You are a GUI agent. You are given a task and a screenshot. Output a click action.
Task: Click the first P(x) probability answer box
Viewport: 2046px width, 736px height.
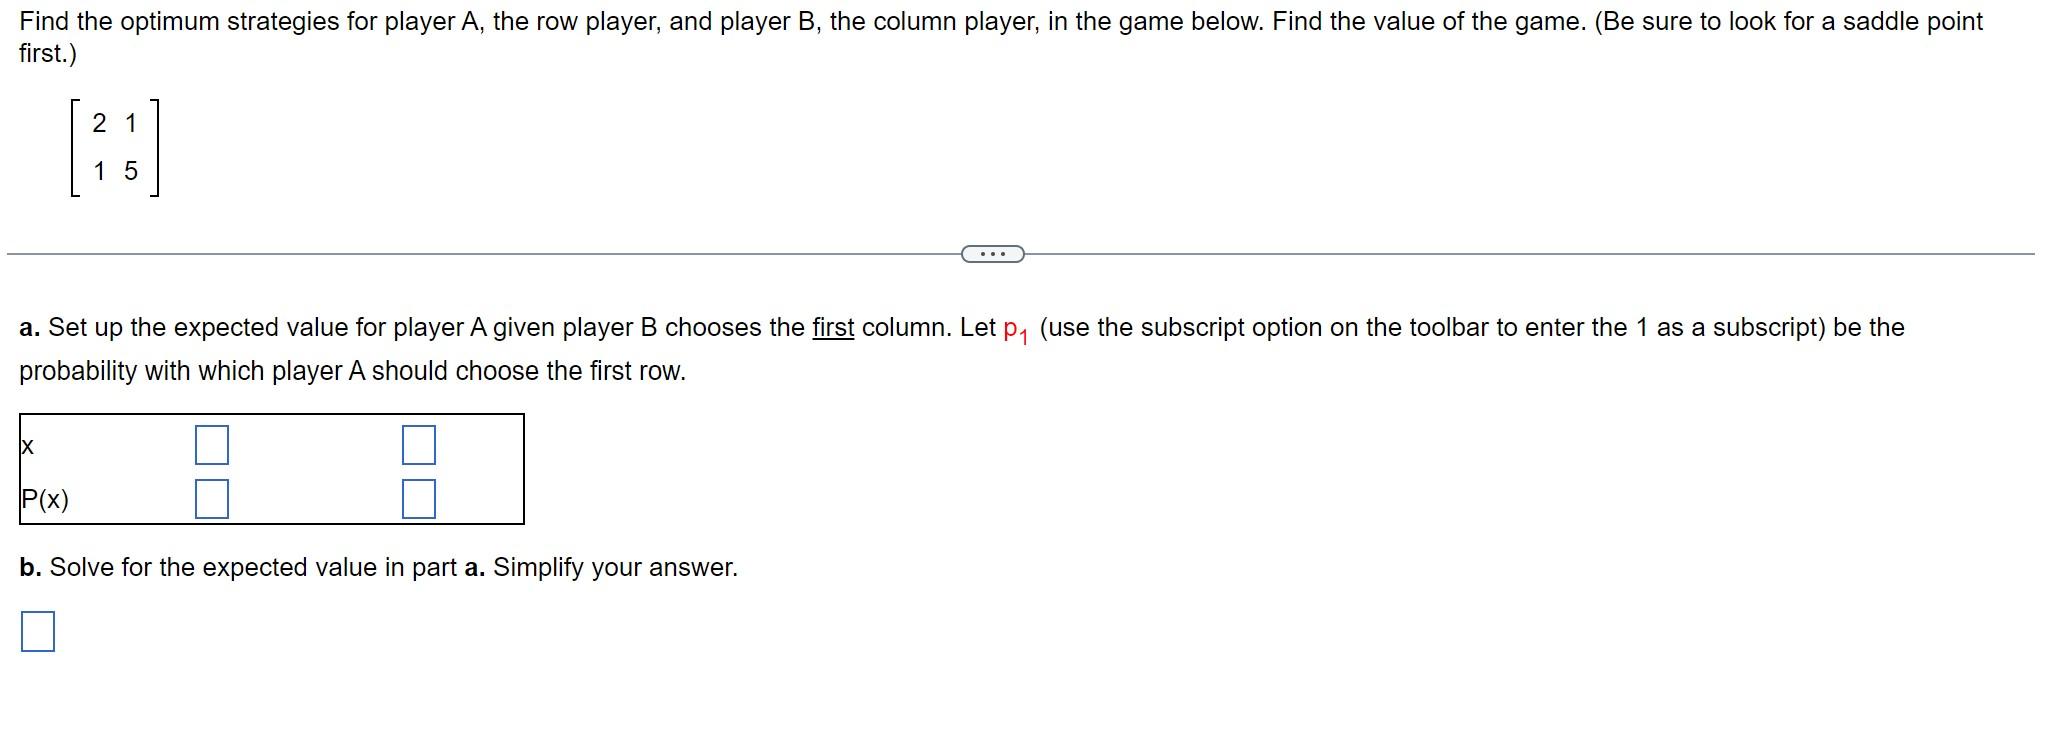(212, 499)
